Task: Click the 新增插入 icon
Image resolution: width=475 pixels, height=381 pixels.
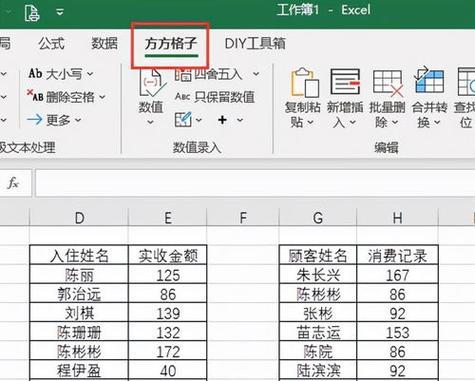Action: [345, 82]
